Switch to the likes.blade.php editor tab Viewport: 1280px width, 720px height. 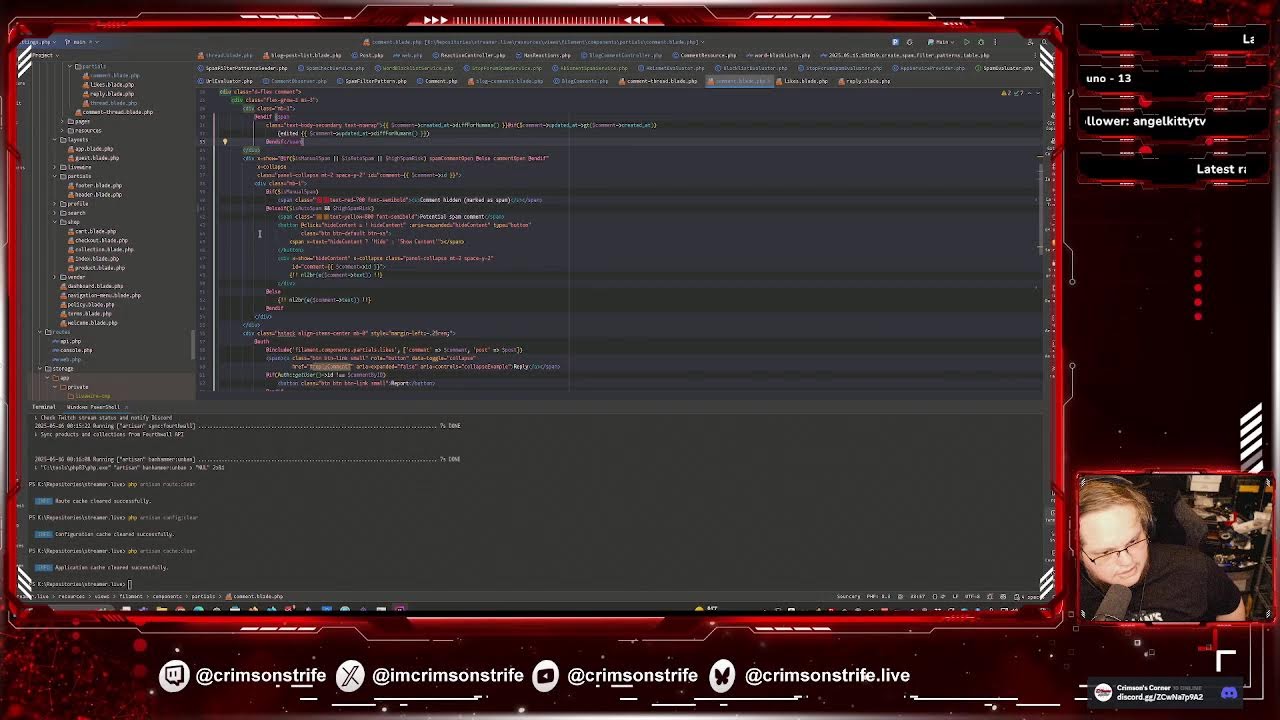coord(802,81)
